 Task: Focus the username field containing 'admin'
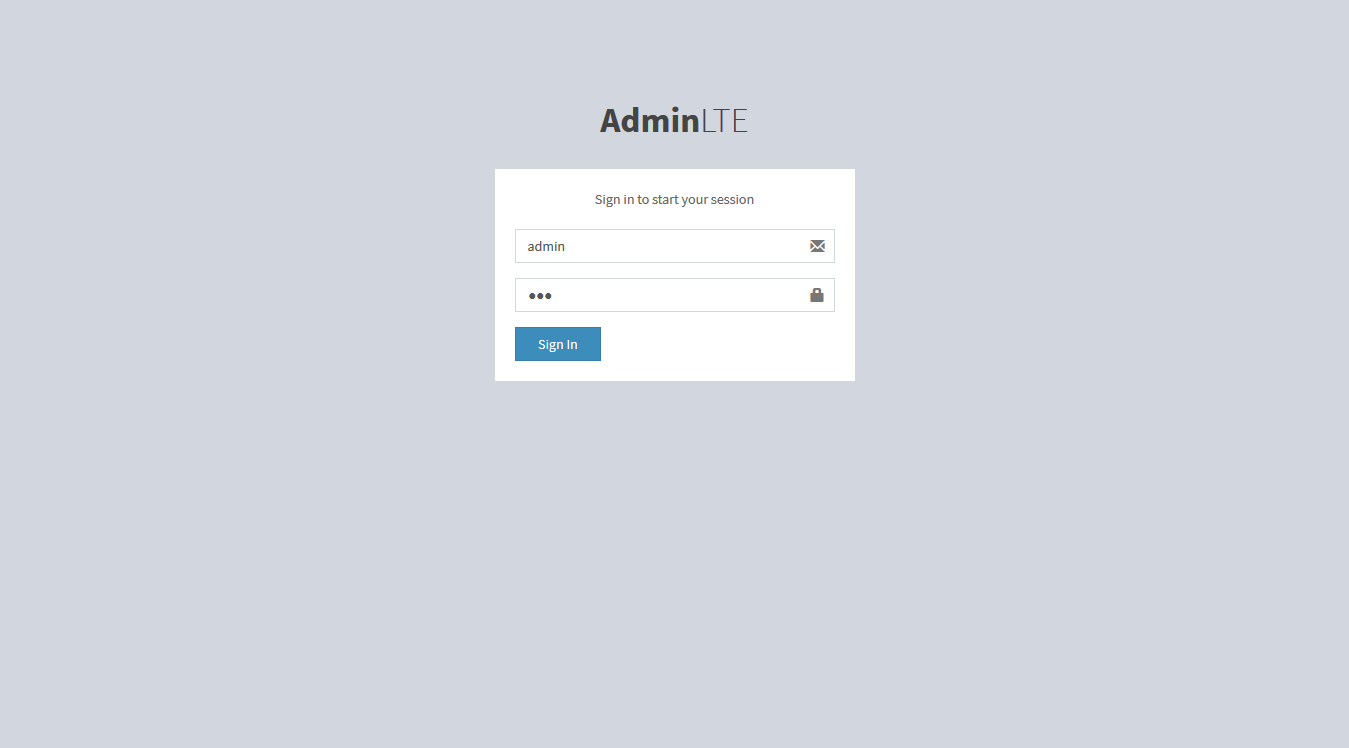point(675,246)
